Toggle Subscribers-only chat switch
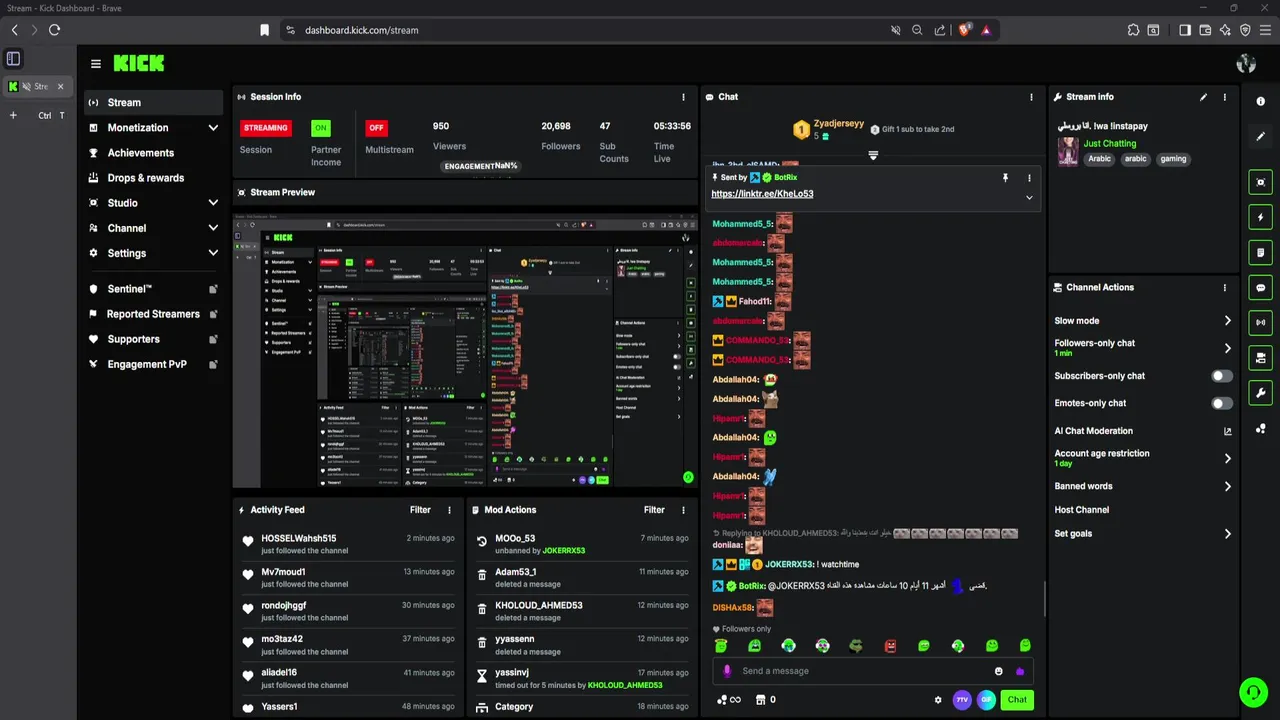This screenshot has width=1280, height=720. (x=1222, y=376)
